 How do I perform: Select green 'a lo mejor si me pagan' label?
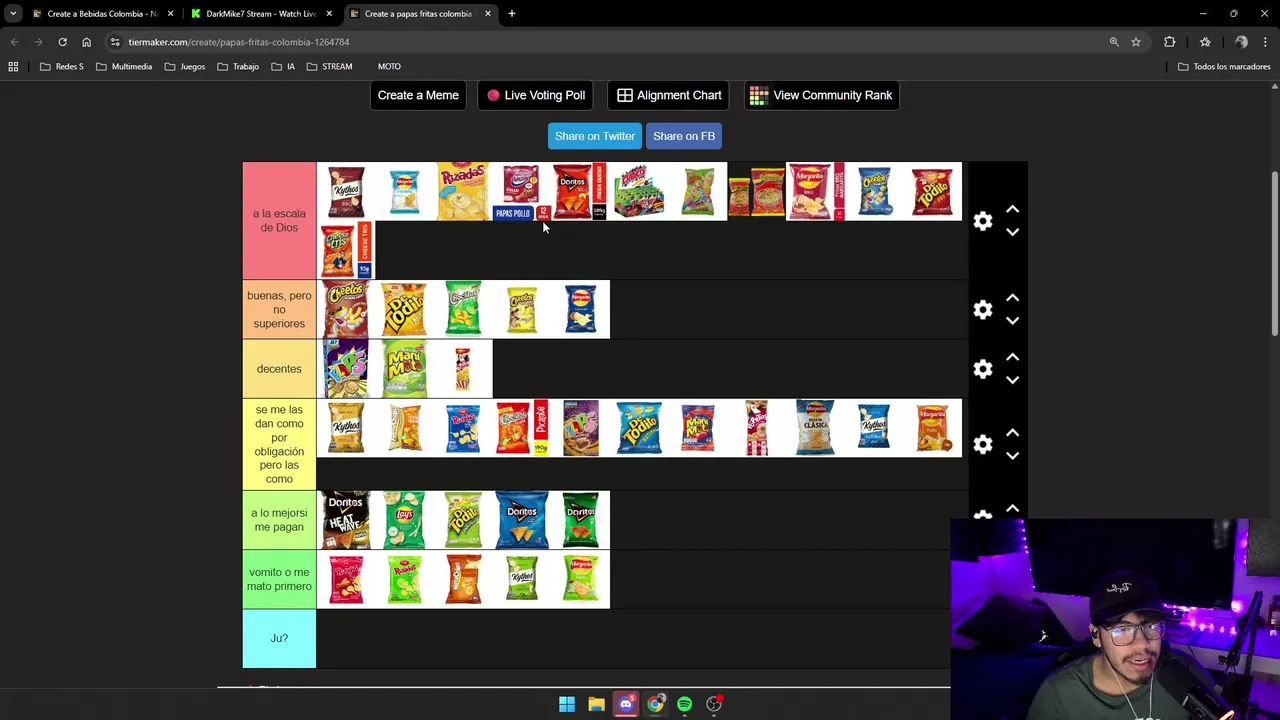click(x=279, y=520)
